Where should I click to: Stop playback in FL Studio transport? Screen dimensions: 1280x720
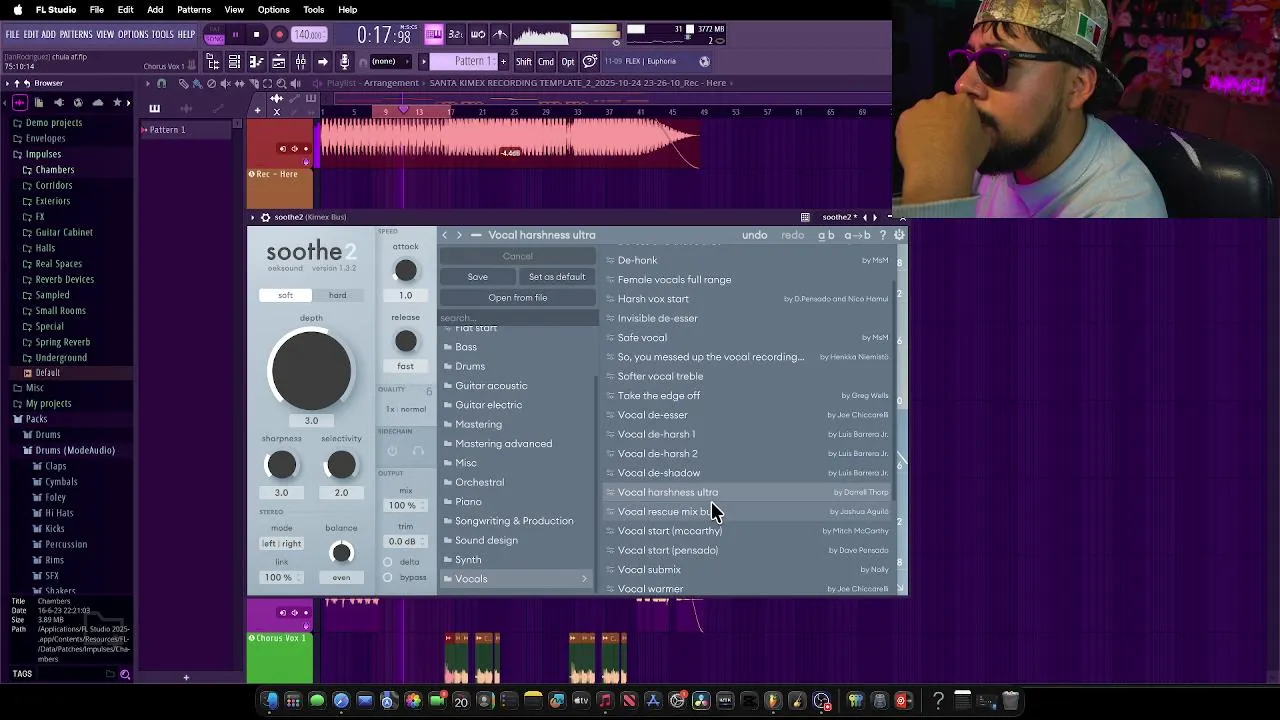(x=256, y=35)
